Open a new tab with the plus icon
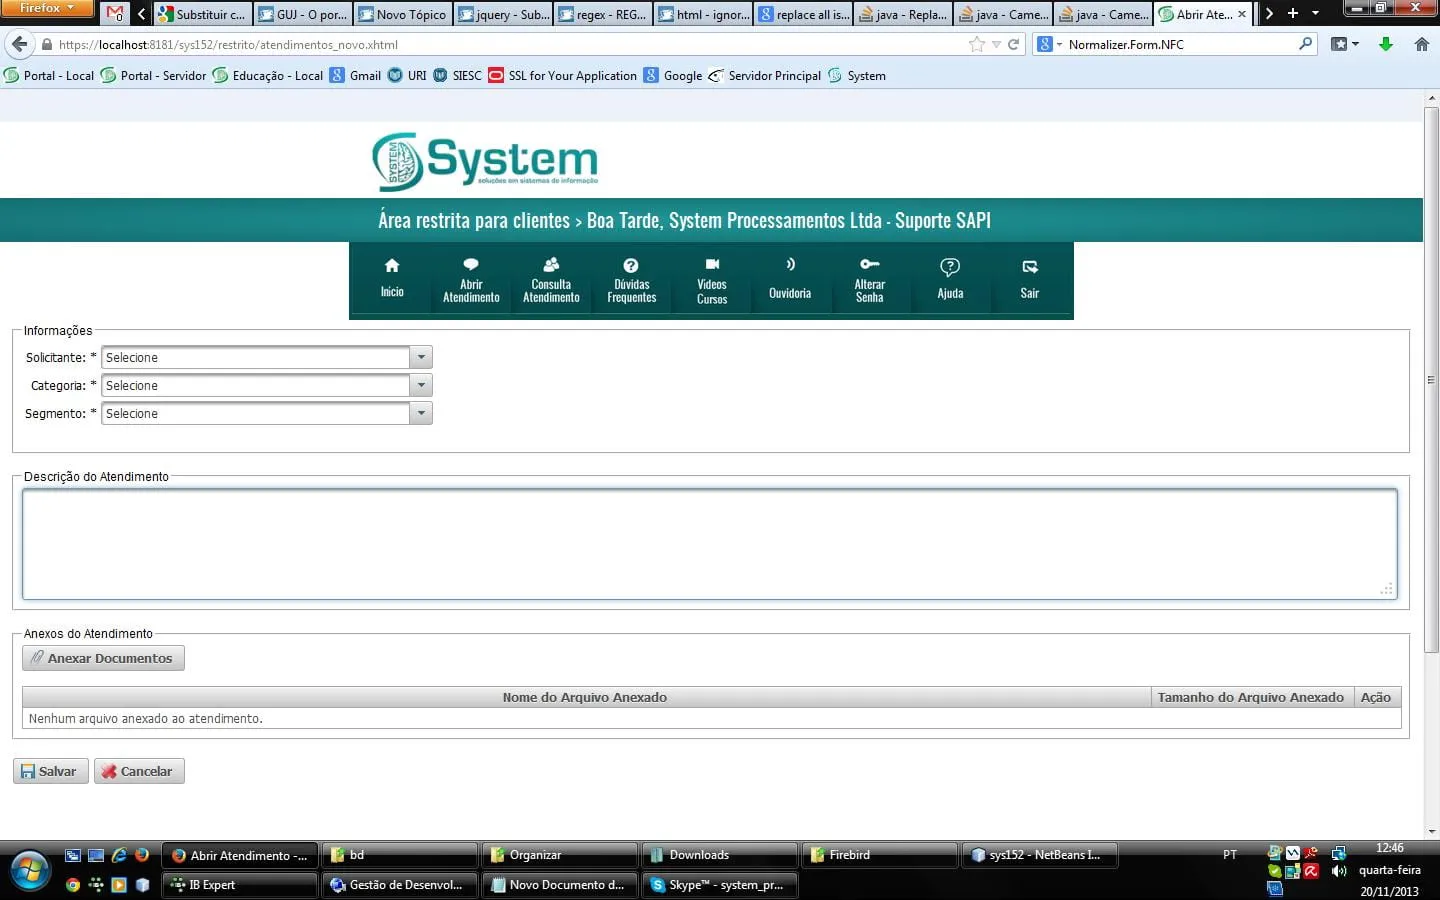Viewport: 1440px width, 900px height. pos(1292,14)
